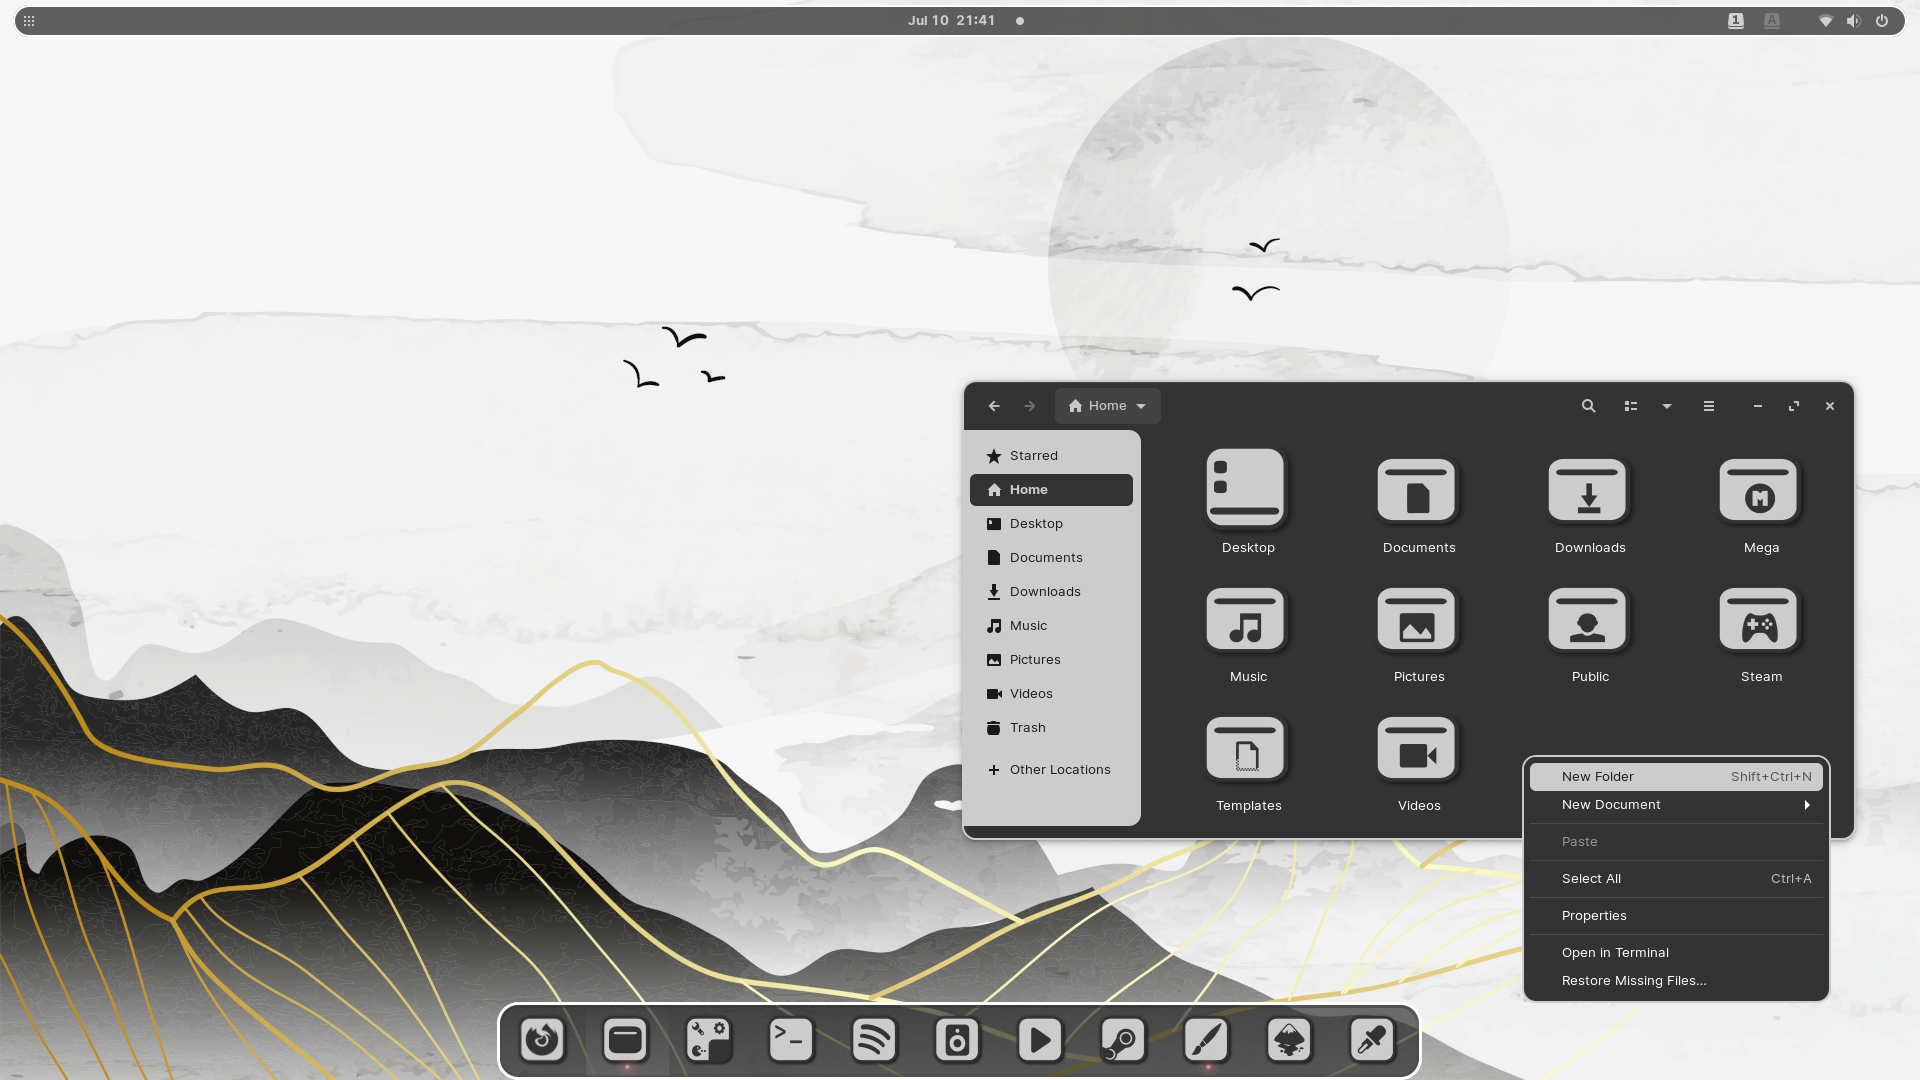Select Downloads in the sidebar
1920x1080 pixels.
click(1051, 592)
